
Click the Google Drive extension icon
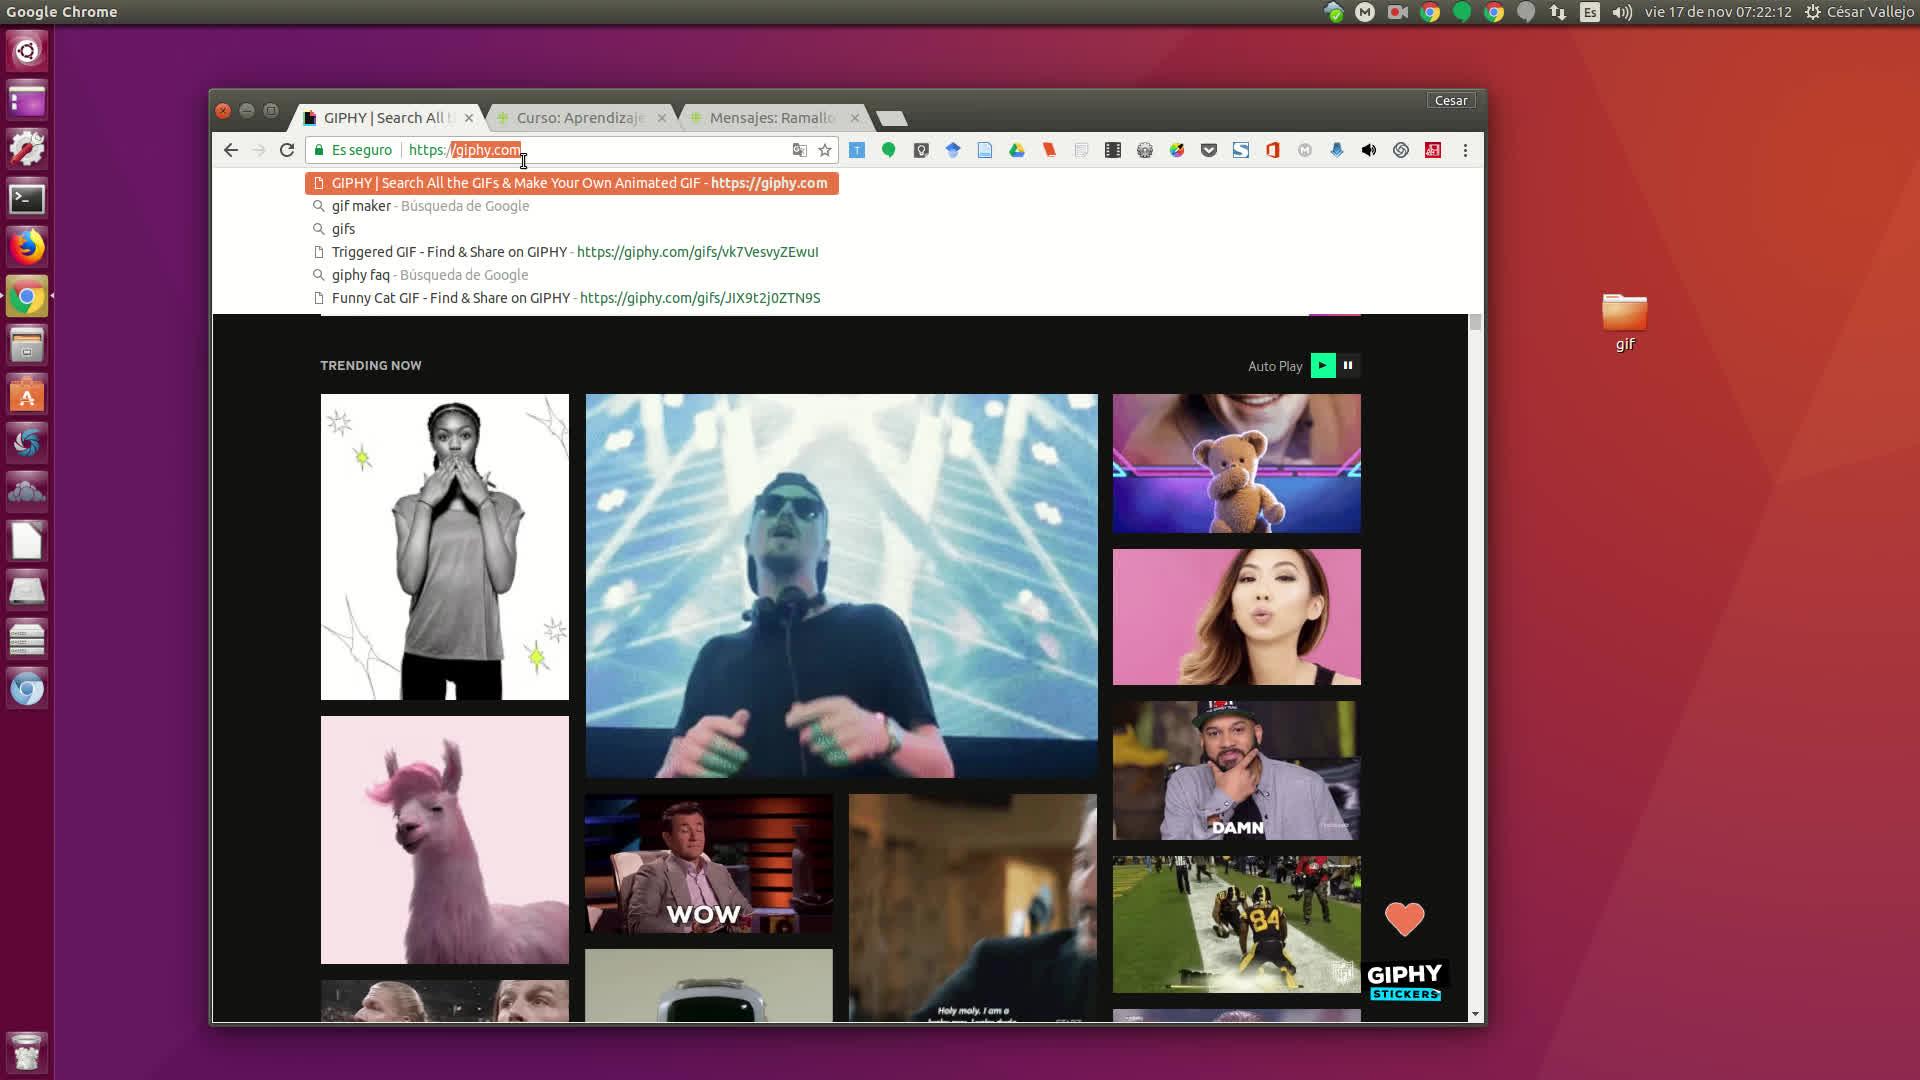(x=1016, y=150)
